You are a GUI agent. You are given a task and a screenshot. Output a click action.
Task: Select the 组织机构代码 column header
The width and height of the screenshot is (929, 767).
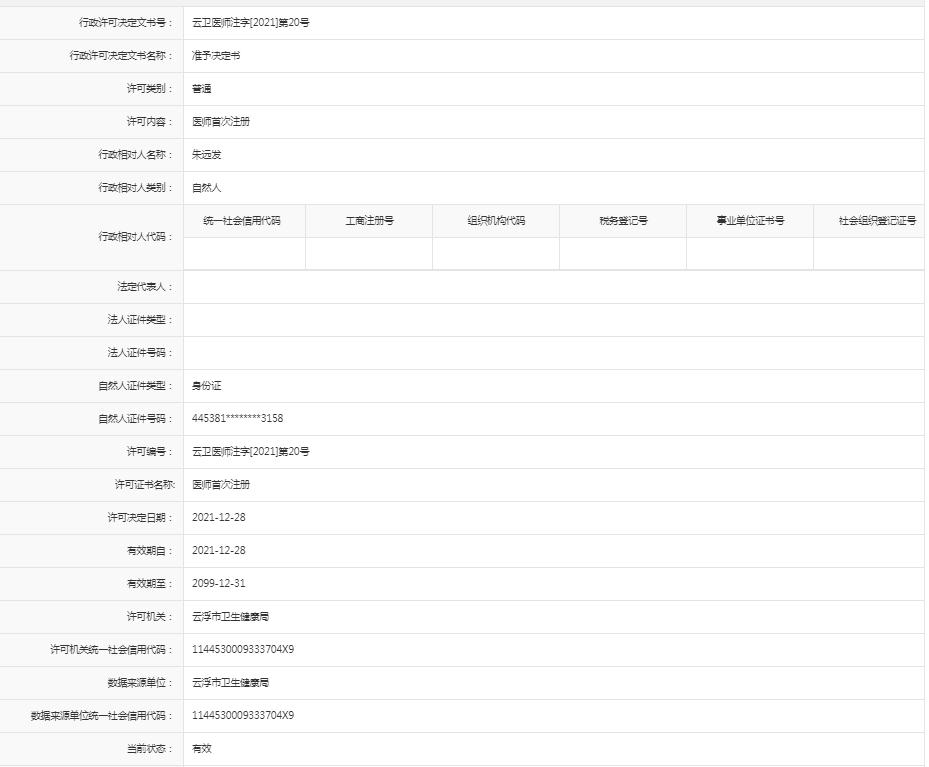point(495,221)
